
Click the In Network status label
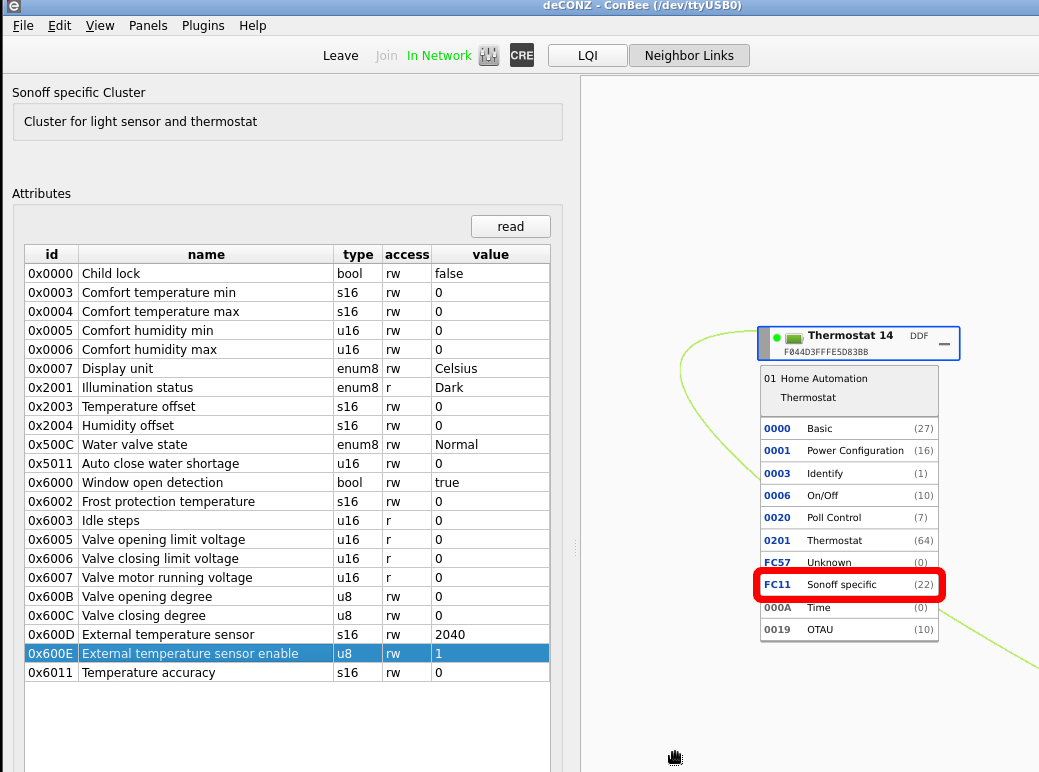(439, 56)
